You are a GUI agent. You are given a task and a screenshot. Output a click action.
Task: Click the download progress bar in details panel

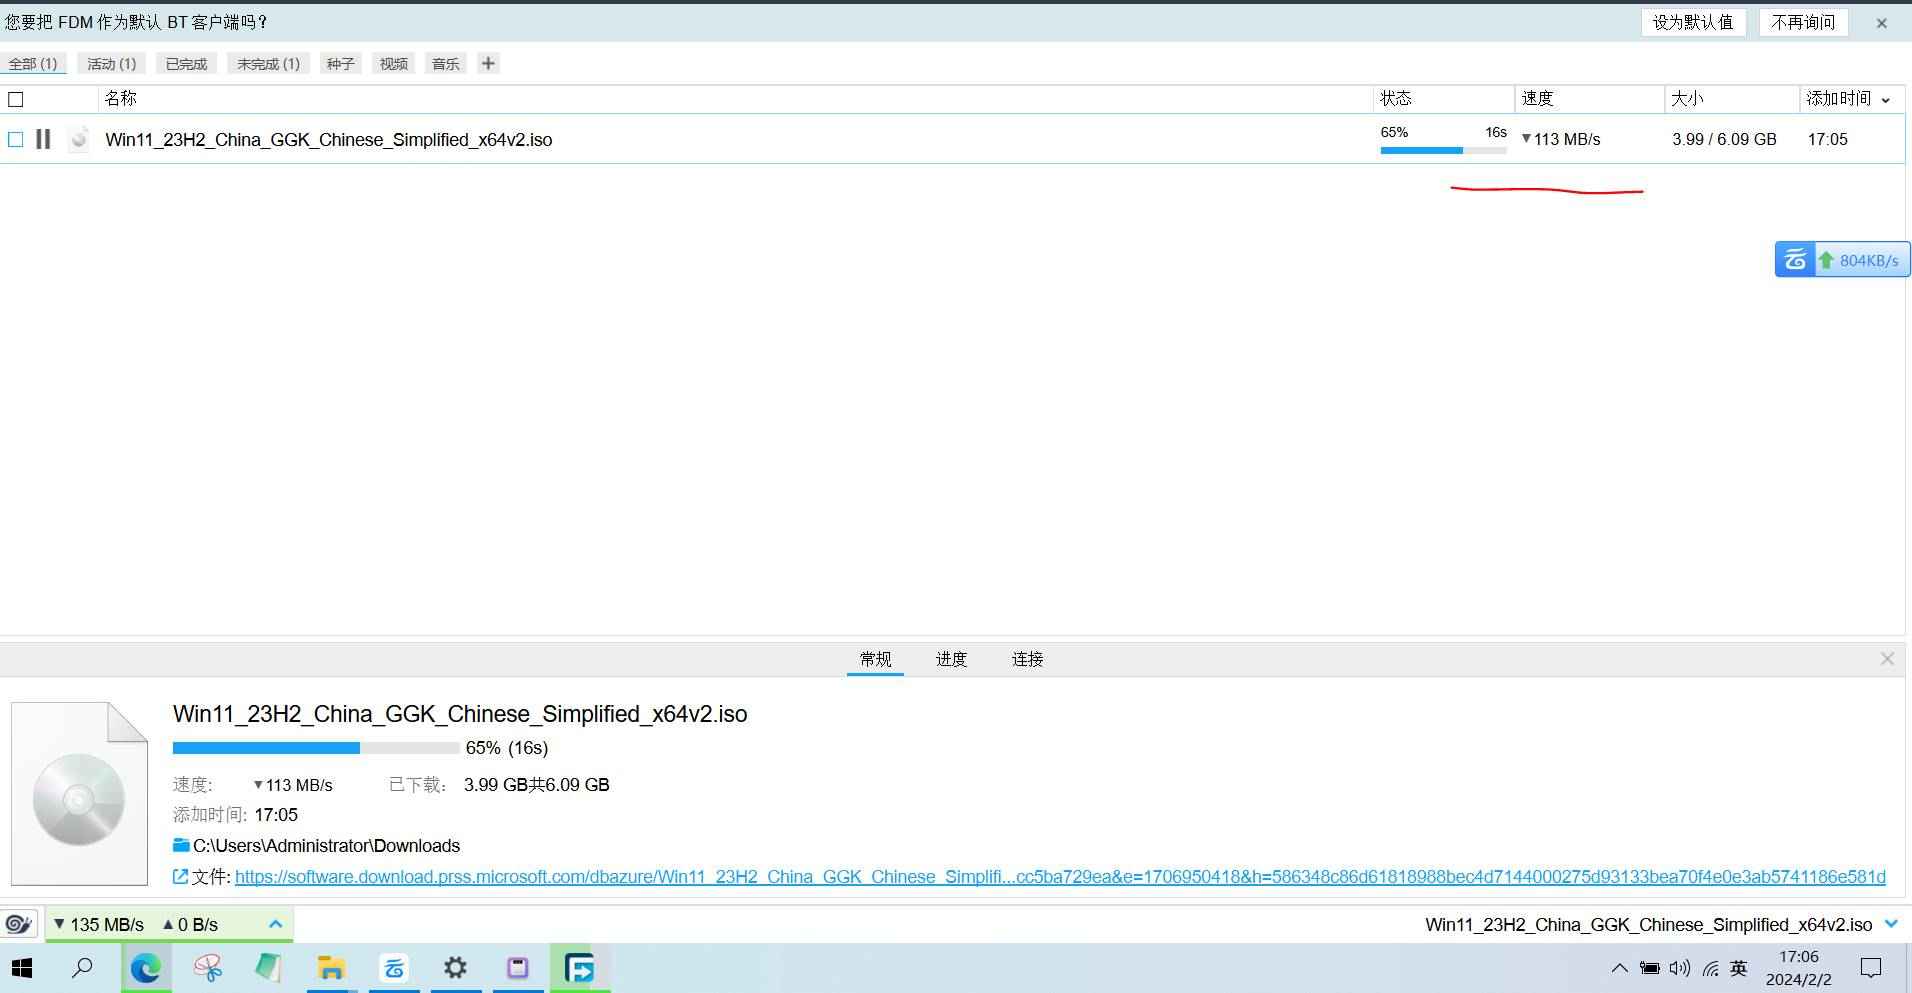point(315,748)
